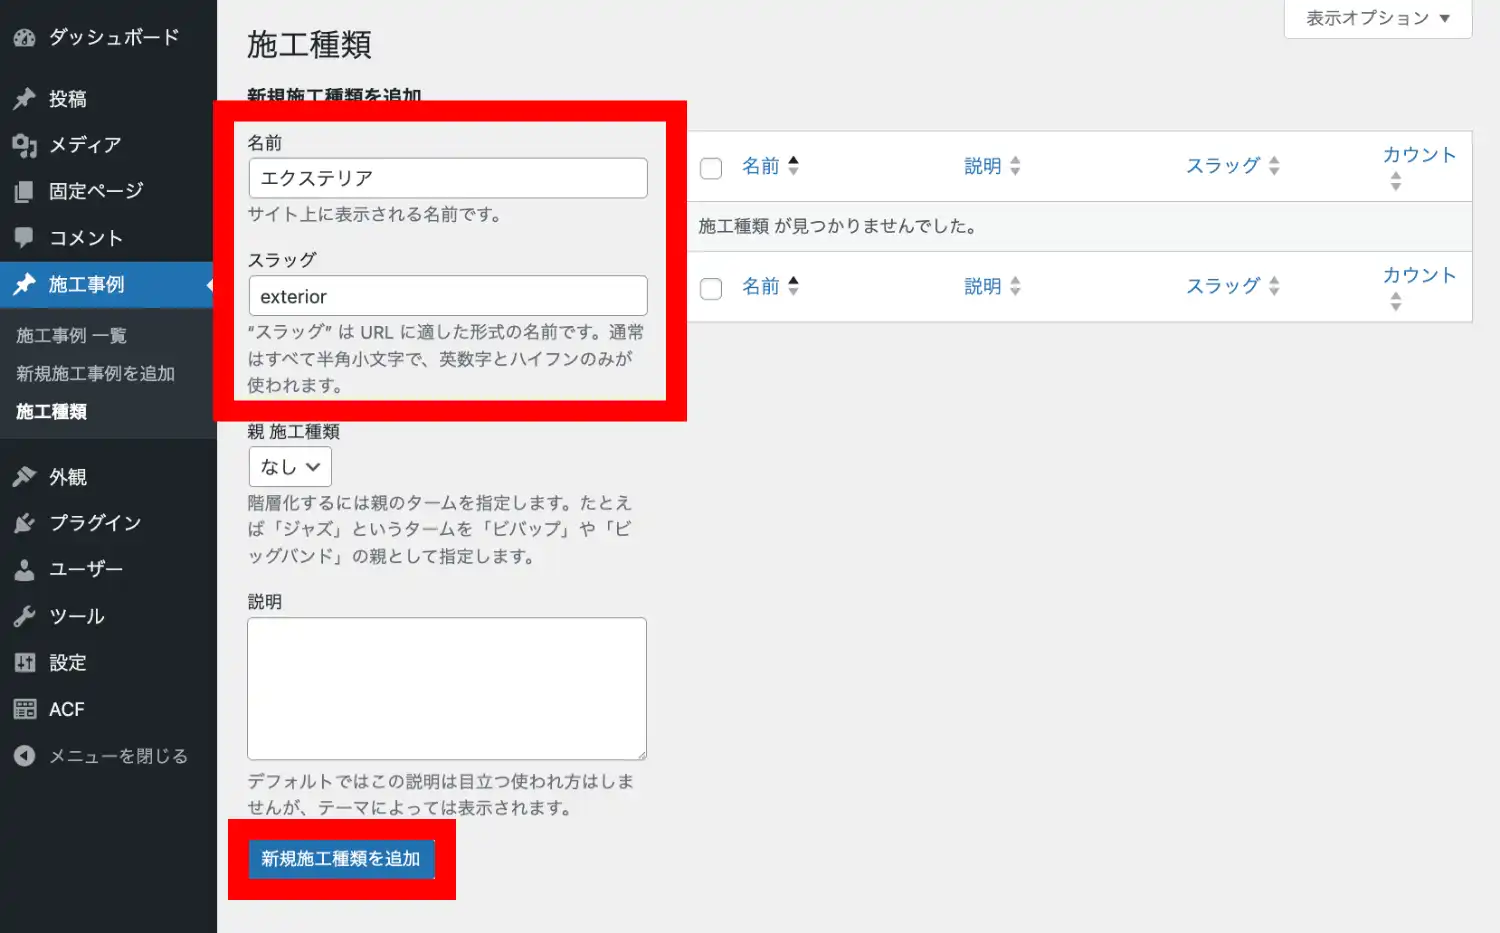Click カウント link in table footer
The image size is (1500, 933).
pos(1419,275)
